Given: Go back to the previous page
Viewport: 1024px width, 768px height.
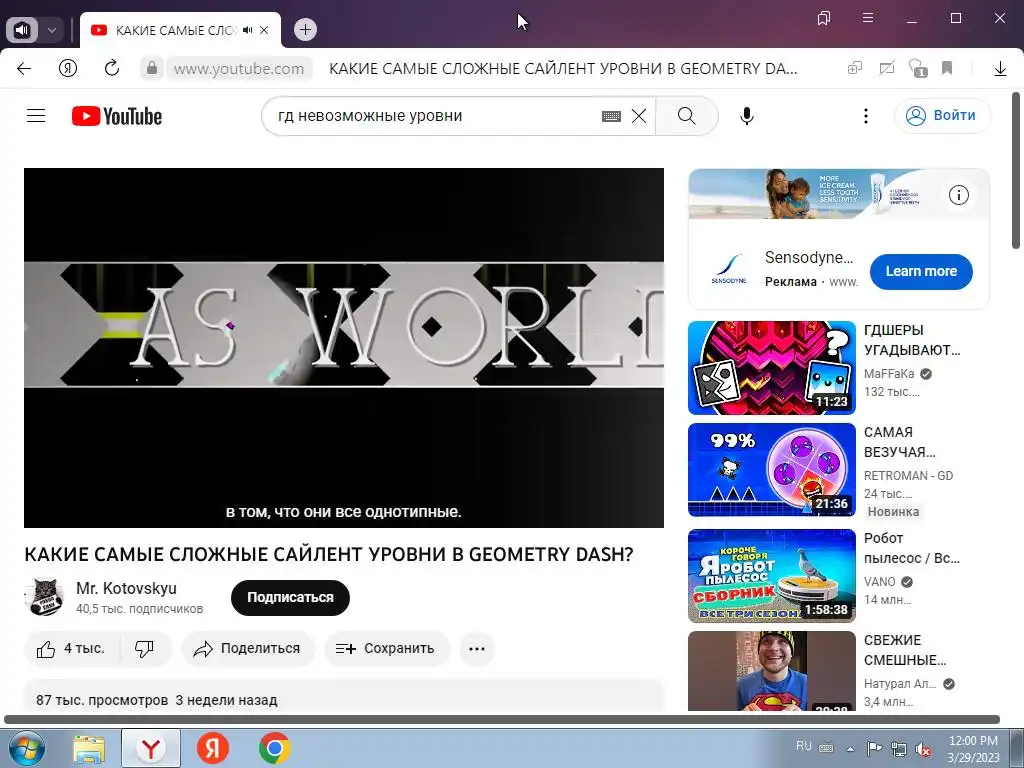Looking at the screenshot, I should click(x=24, y=68).
